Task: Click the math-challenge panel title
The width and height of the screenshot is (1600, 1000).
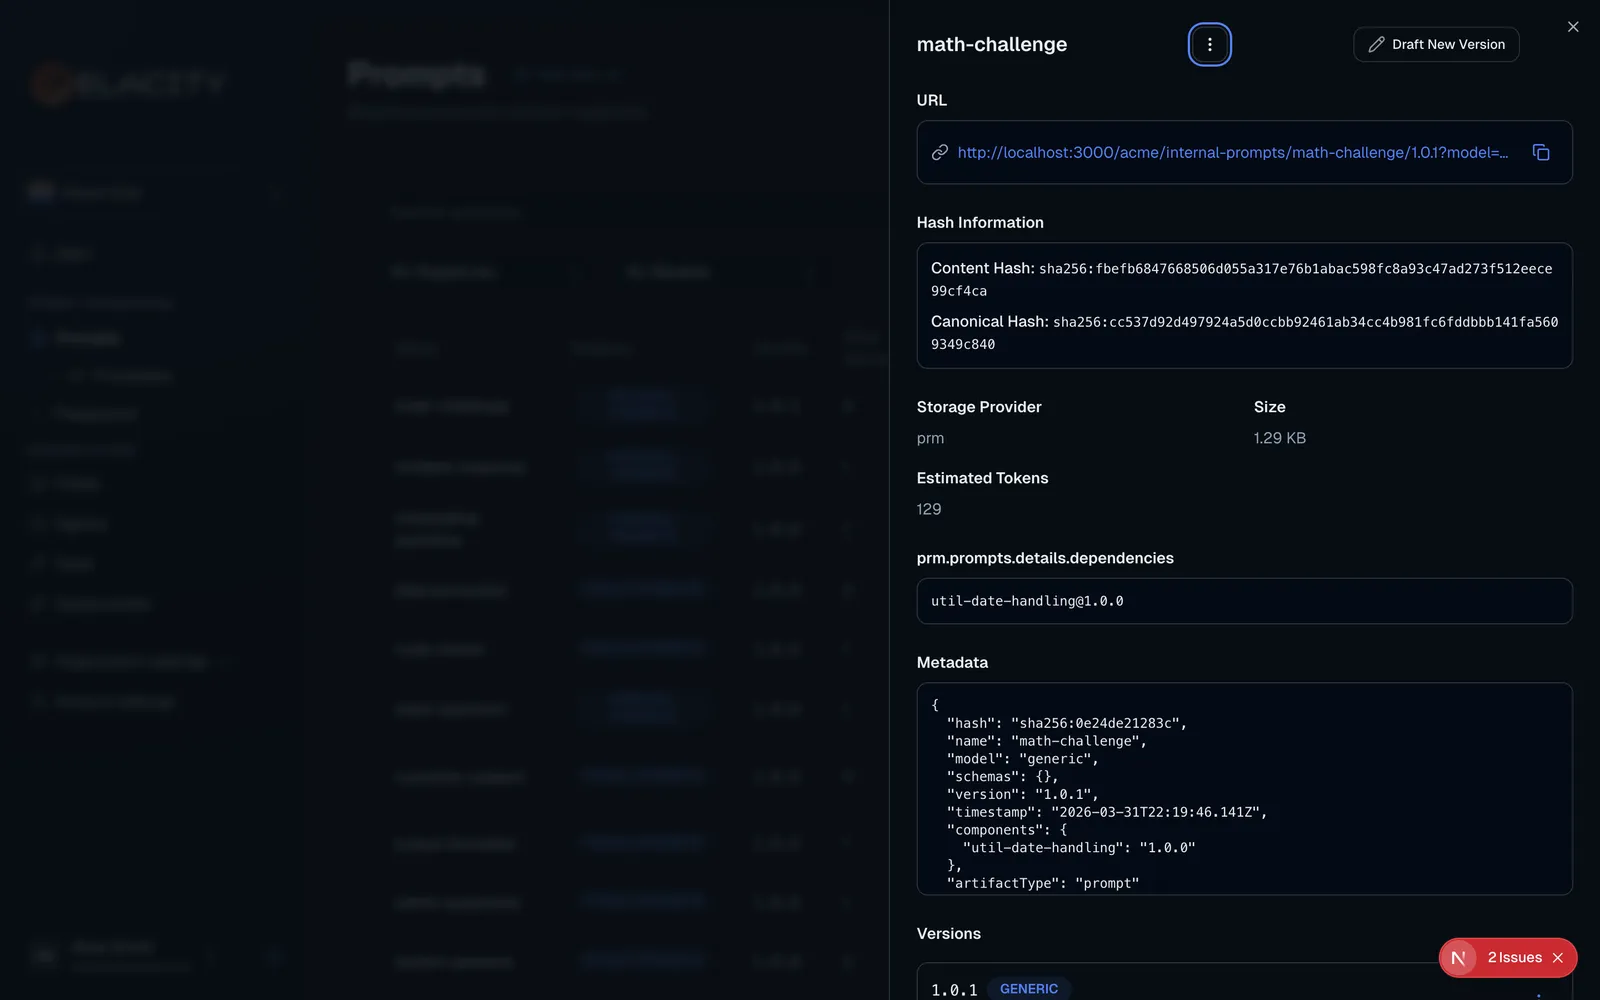Action: (x=991, y=44)
